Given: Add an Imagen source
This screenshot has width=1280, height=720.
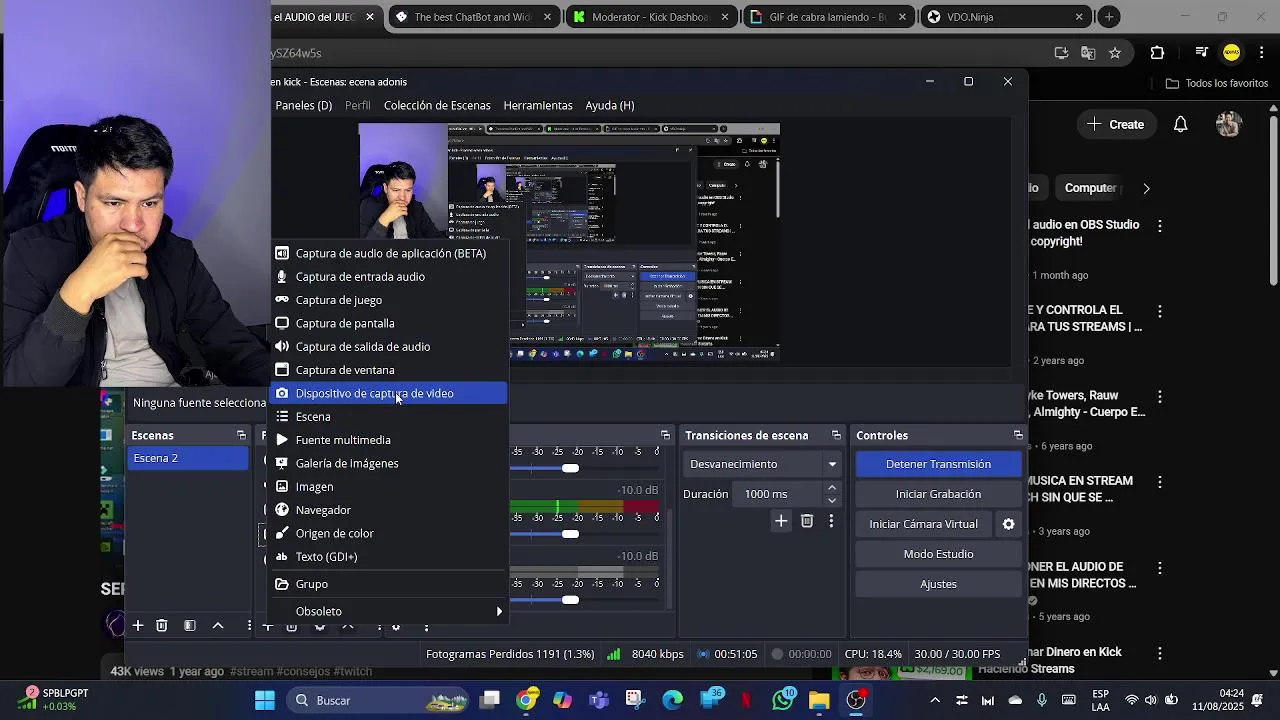Looking at the screenshot, I should tap(390, 487).
